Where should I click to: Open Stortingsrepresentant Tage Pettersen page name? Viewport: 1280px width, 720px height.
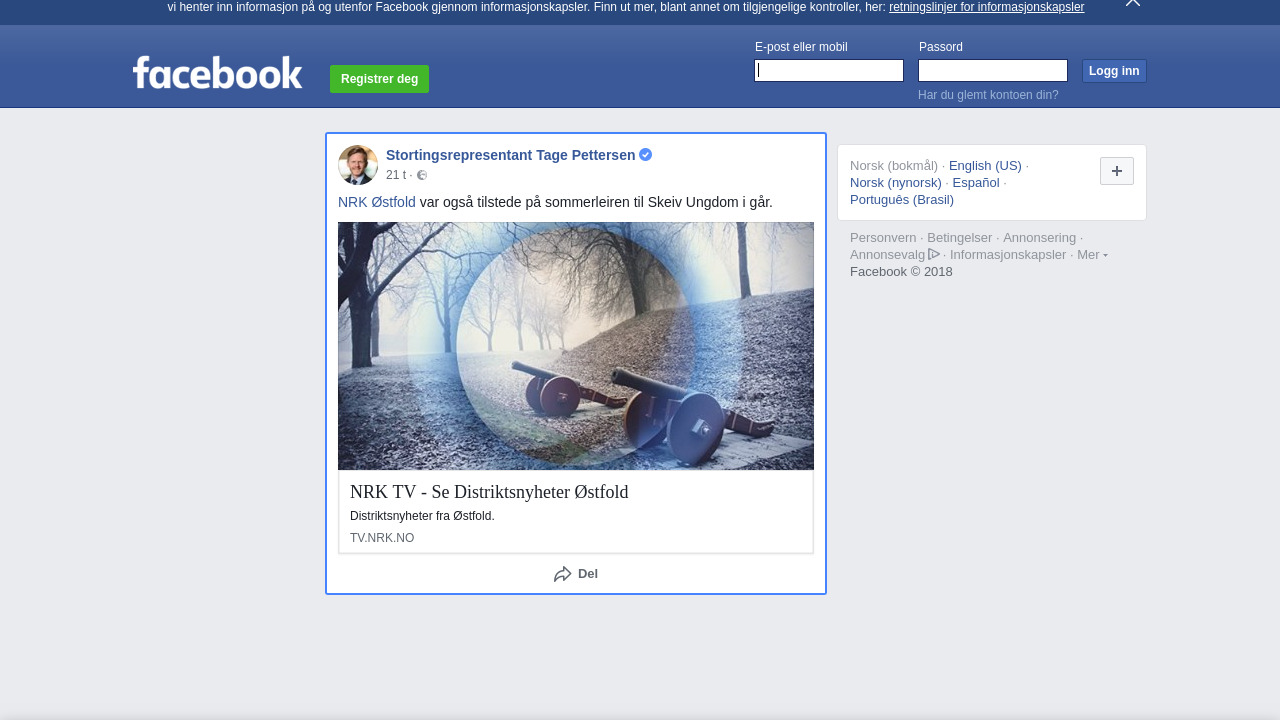coord(510,155)
